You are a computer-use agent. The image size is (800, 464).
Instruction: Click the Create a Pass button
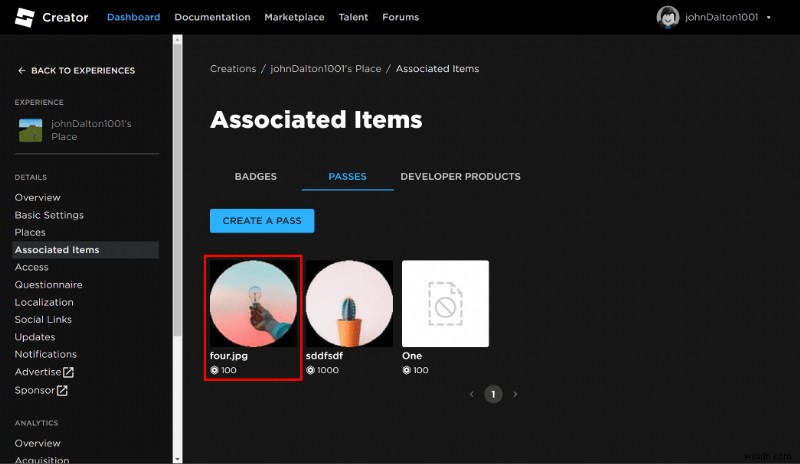262,221
